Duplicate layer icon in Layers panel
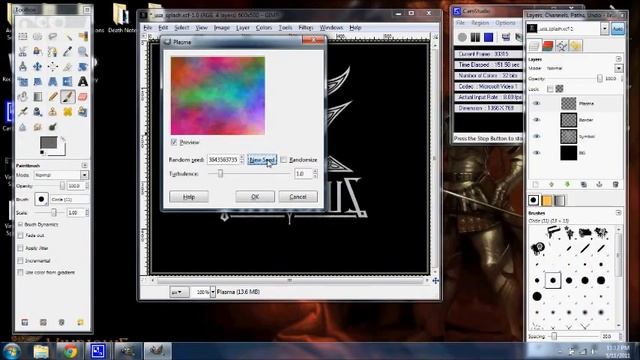 584,184
